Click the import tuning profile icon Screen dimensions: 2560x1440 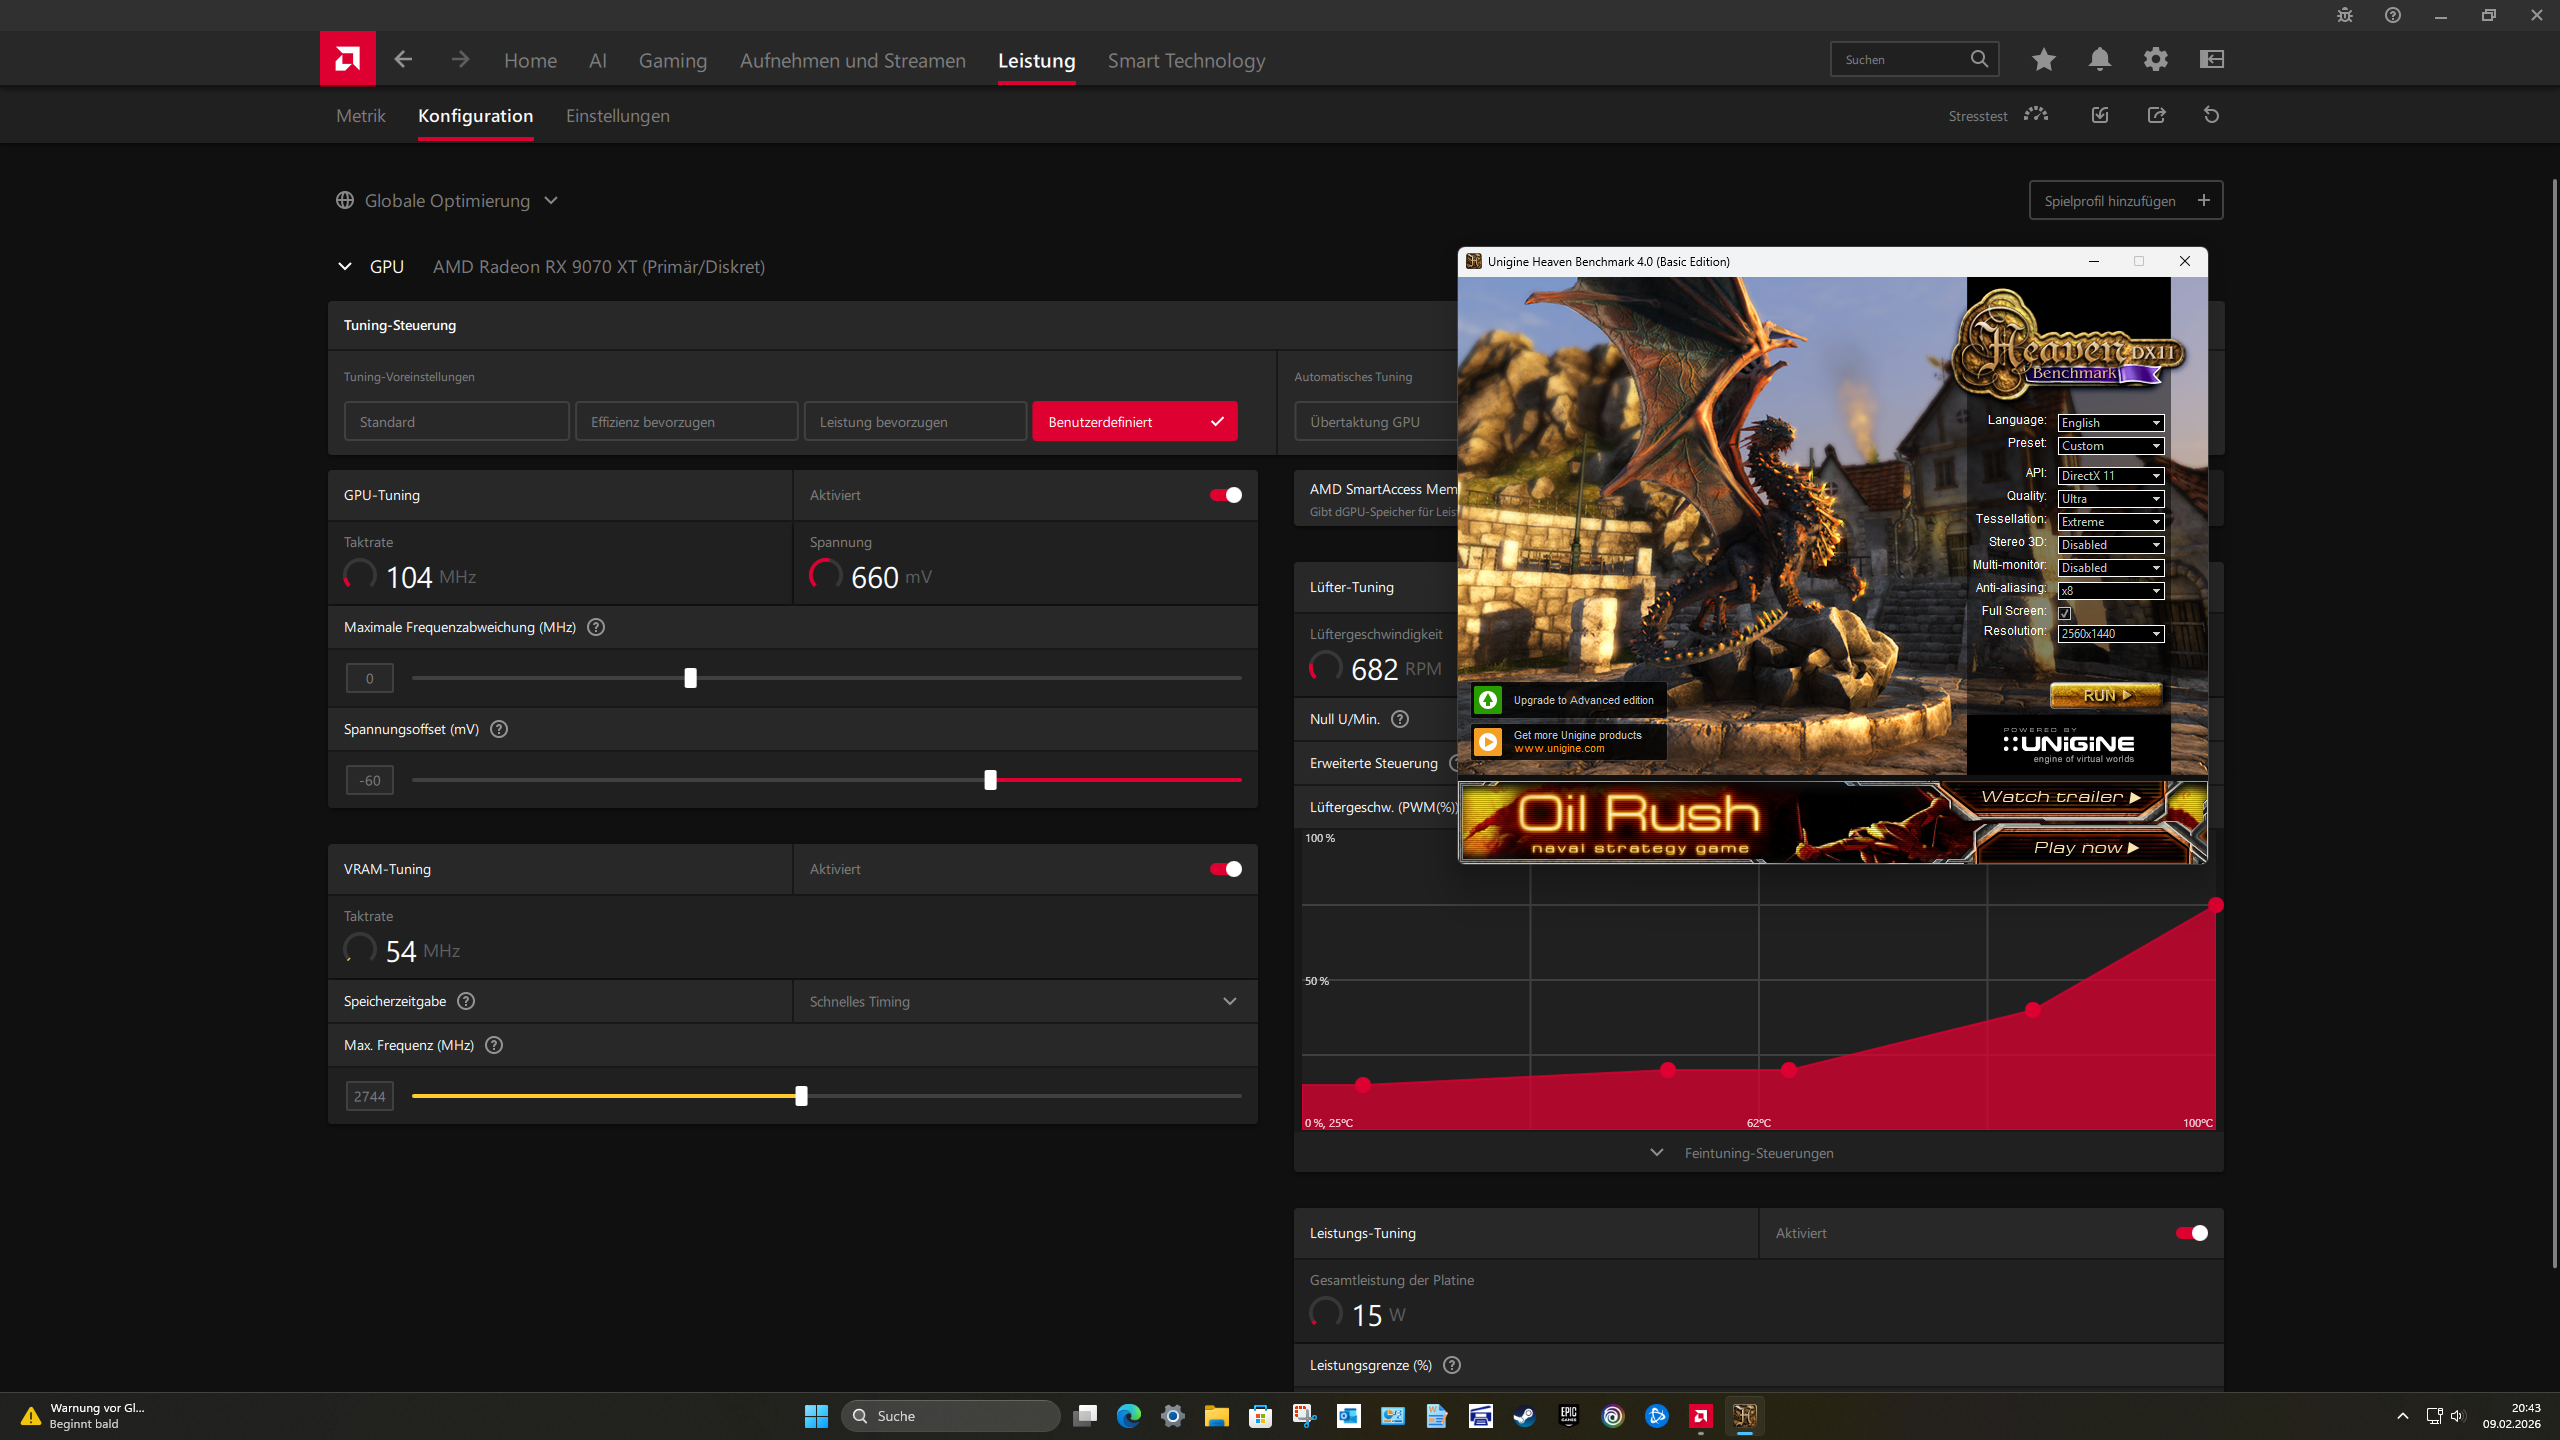pyautogui.click(x=2100, y=115)
